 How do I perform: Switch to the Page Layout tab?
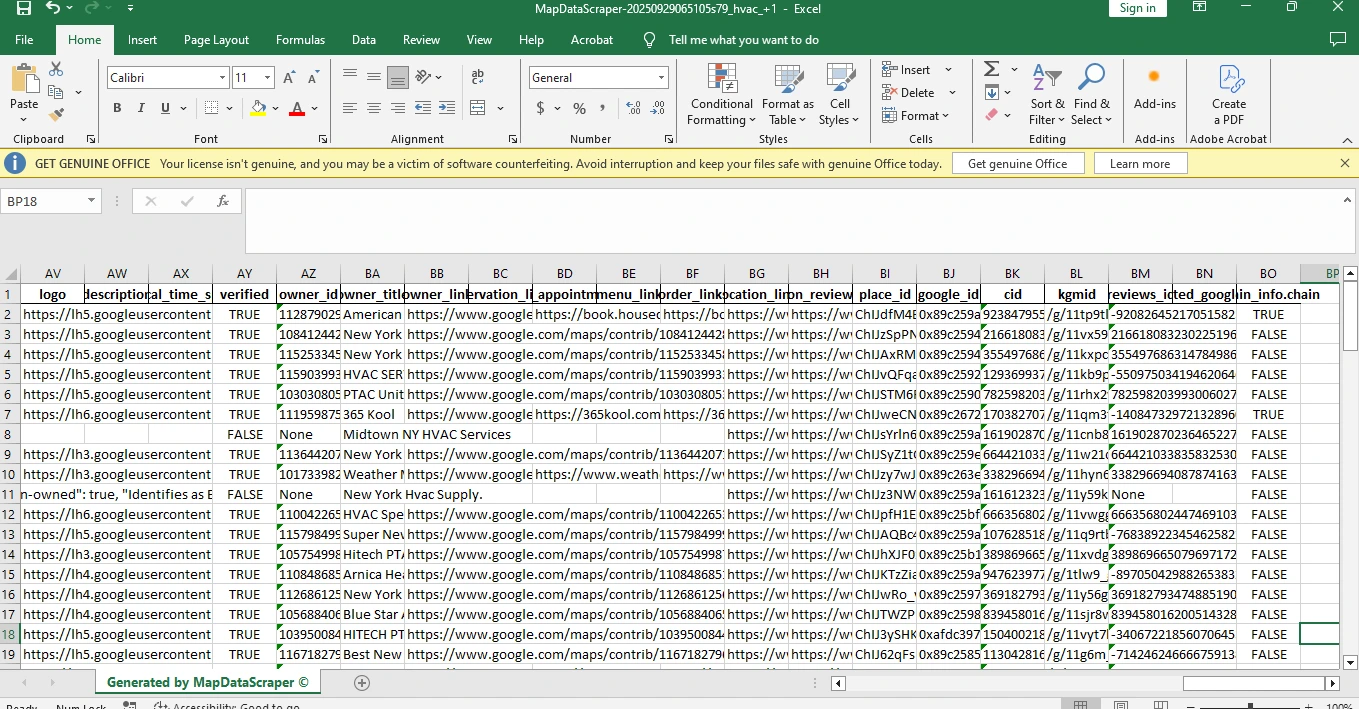click(216, 40)
